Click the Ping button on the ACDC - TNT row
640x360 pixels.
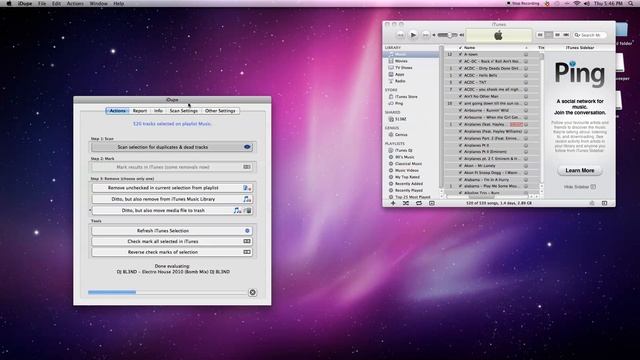coord(526,82)
